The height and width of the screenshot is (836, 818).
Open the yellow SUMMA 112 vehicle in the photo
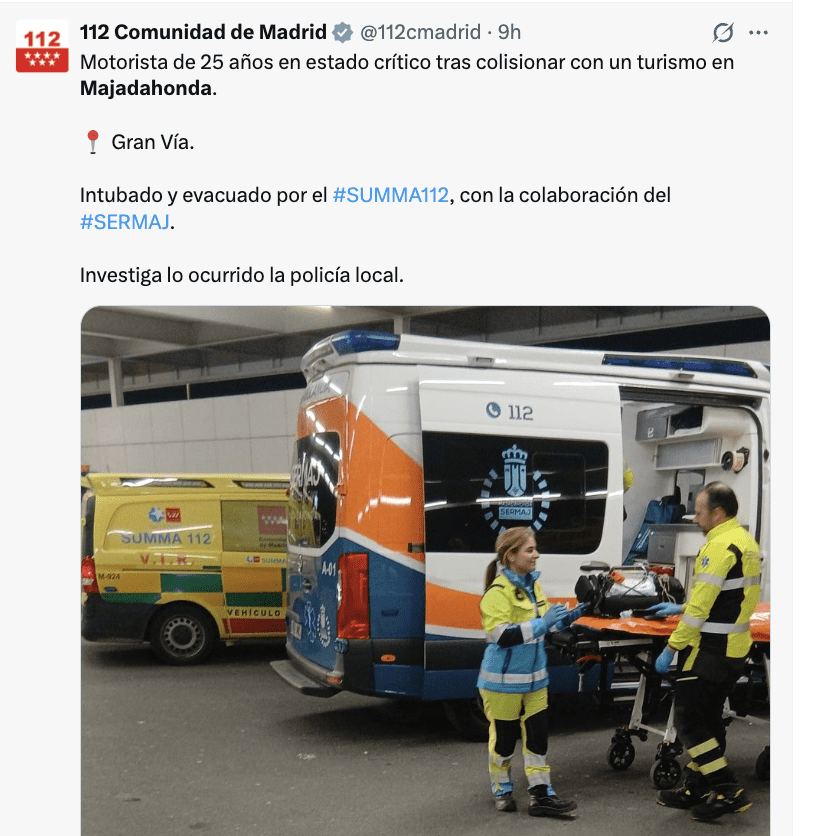point(185,567)
